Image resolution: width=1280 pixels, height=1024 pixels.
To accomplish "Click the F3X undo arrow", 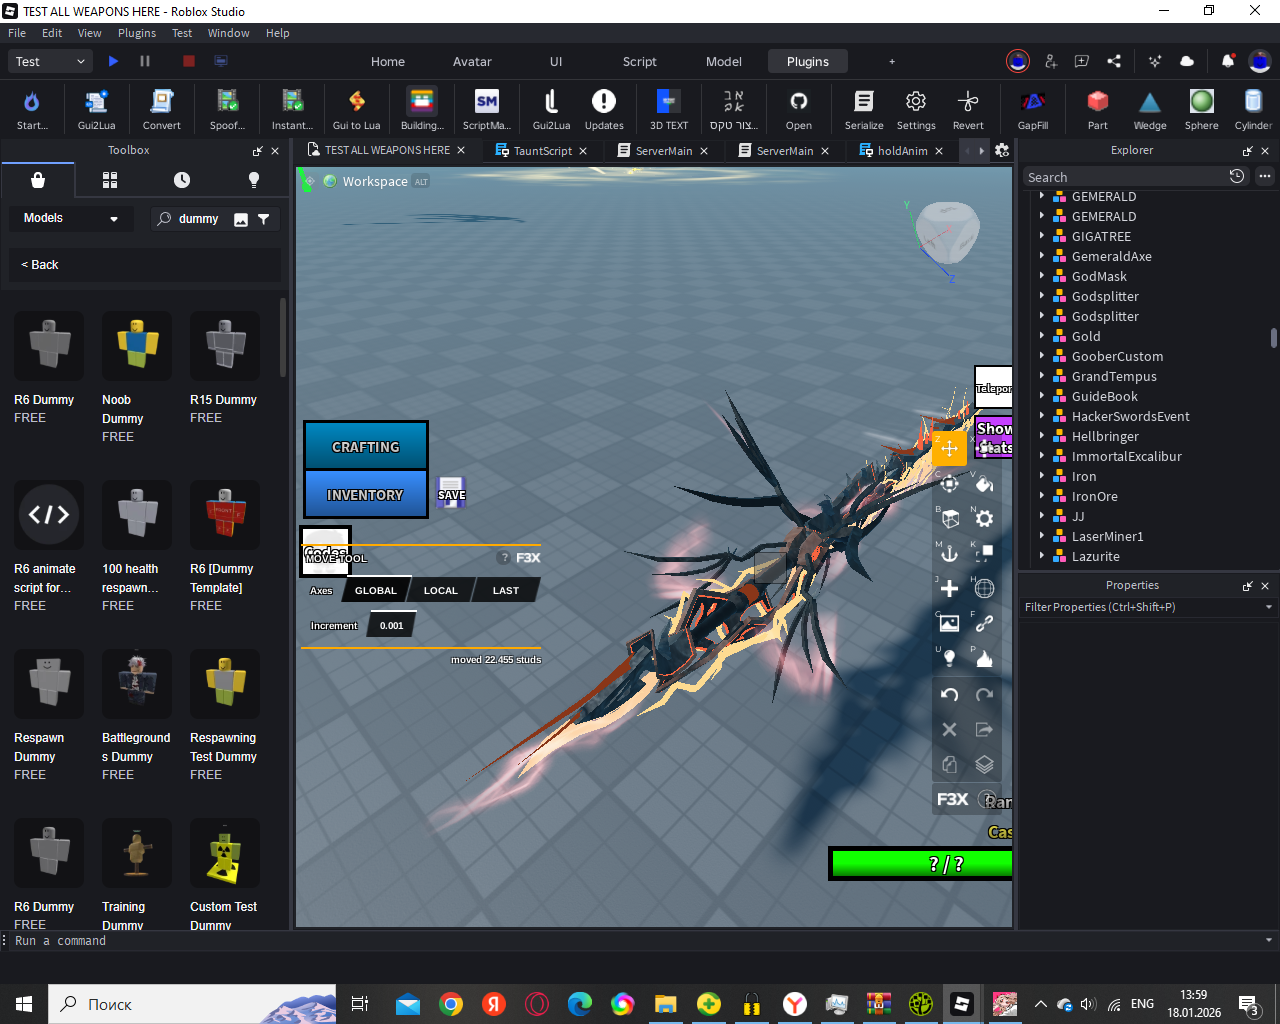I will click(949, 695).
